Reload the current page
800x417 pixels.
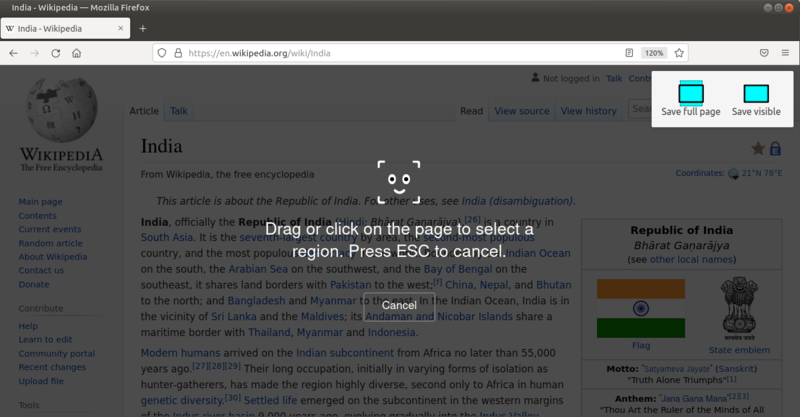(56, 53)
